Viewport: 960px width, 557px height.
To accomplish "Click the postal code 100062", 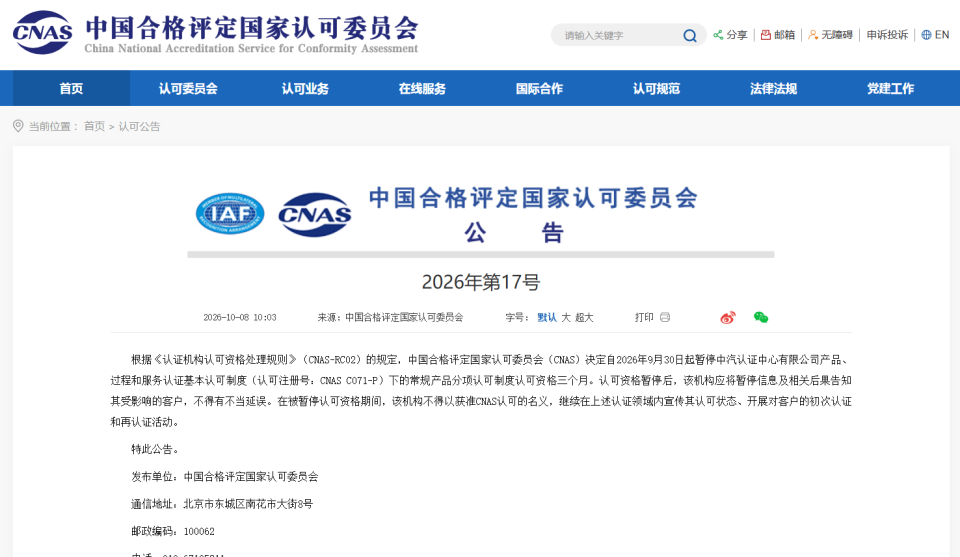I will [199, 531].
